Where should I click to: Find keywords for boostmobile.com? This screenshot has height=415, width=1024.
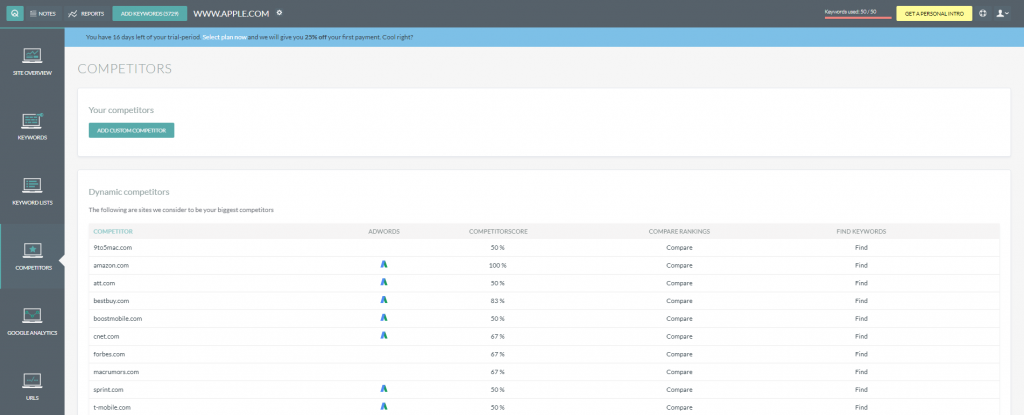point(861,318)
